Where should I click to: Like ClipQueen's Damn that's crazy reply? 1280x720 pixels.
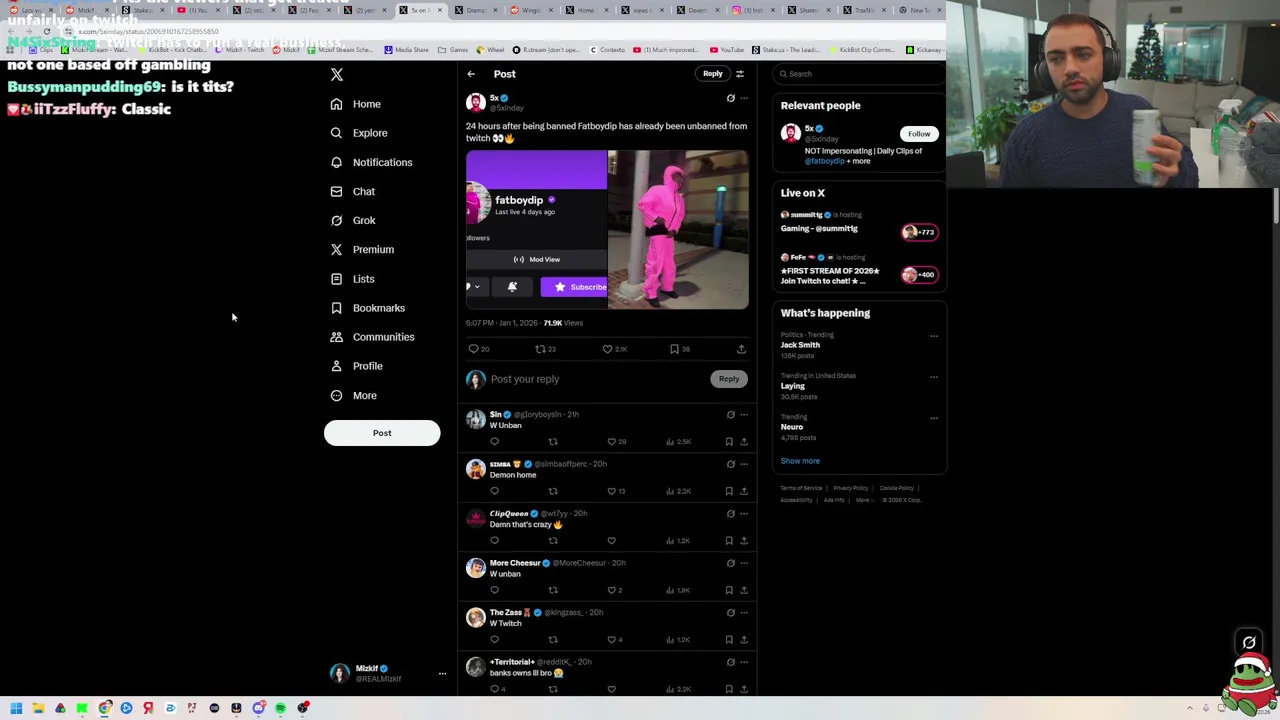(x=612, y=541)
